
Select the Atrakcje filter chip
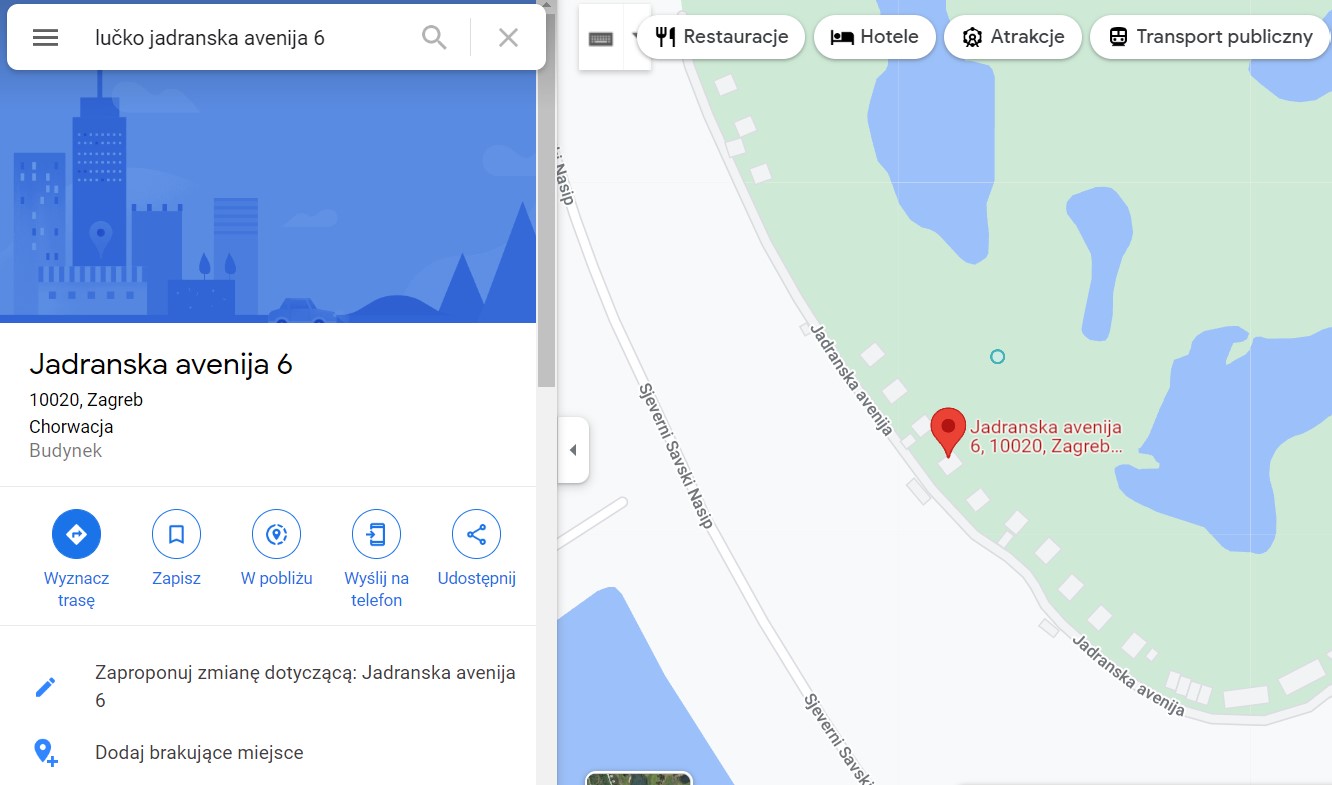click(x=1012, y=37)
